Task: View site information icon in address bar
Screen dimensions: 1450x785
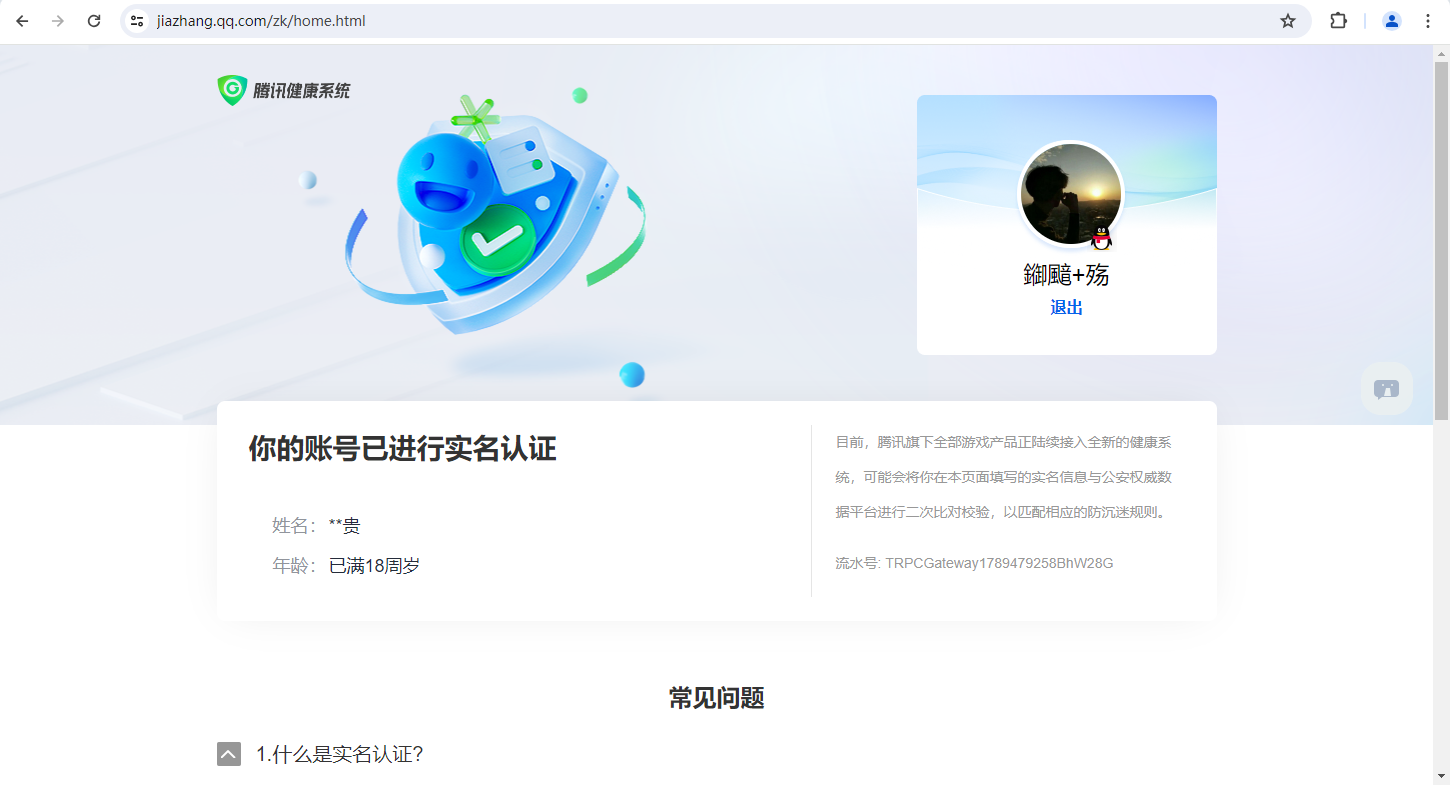Action: 138,21
